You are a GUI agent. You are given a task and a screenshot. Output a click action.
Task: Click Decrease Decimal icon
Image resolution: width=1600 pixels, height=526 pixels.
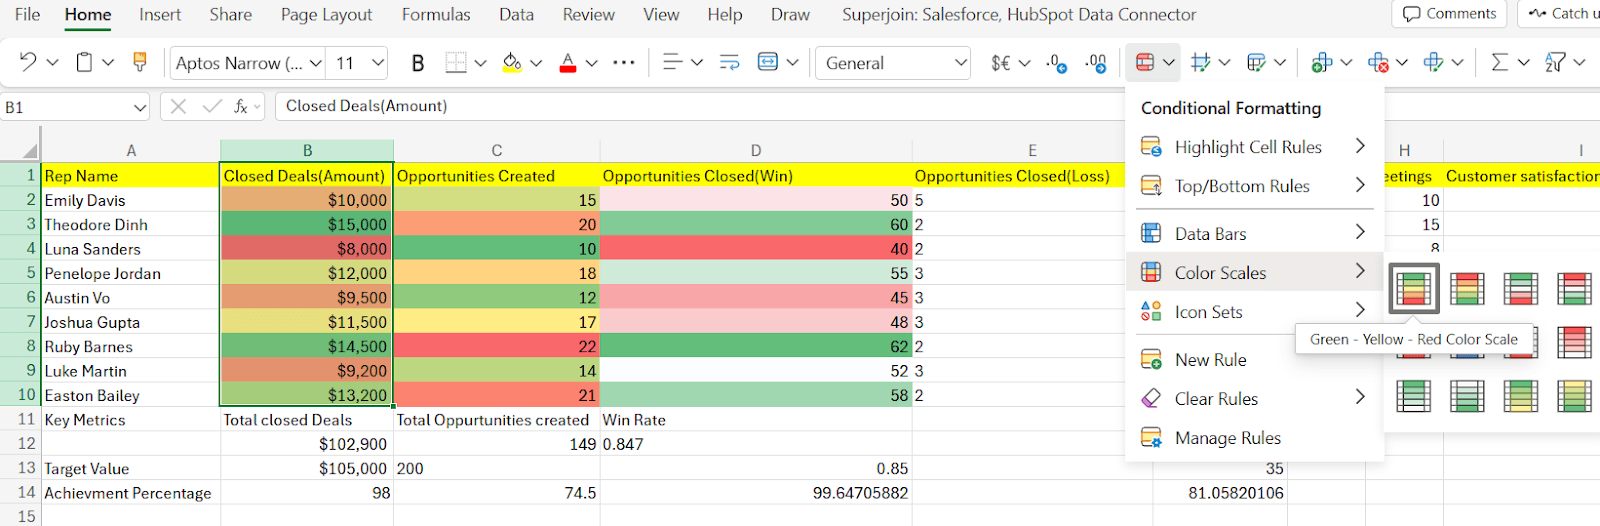point(1057,63)
